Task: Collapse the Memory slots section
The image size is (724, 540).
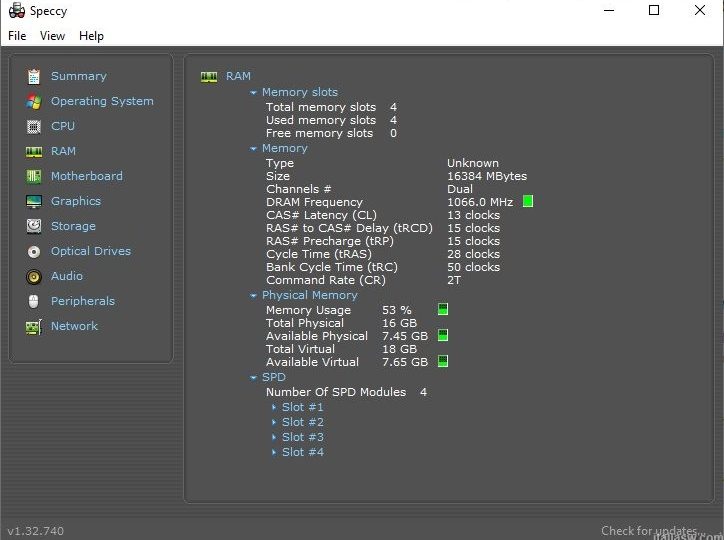Action: [254, 93]
